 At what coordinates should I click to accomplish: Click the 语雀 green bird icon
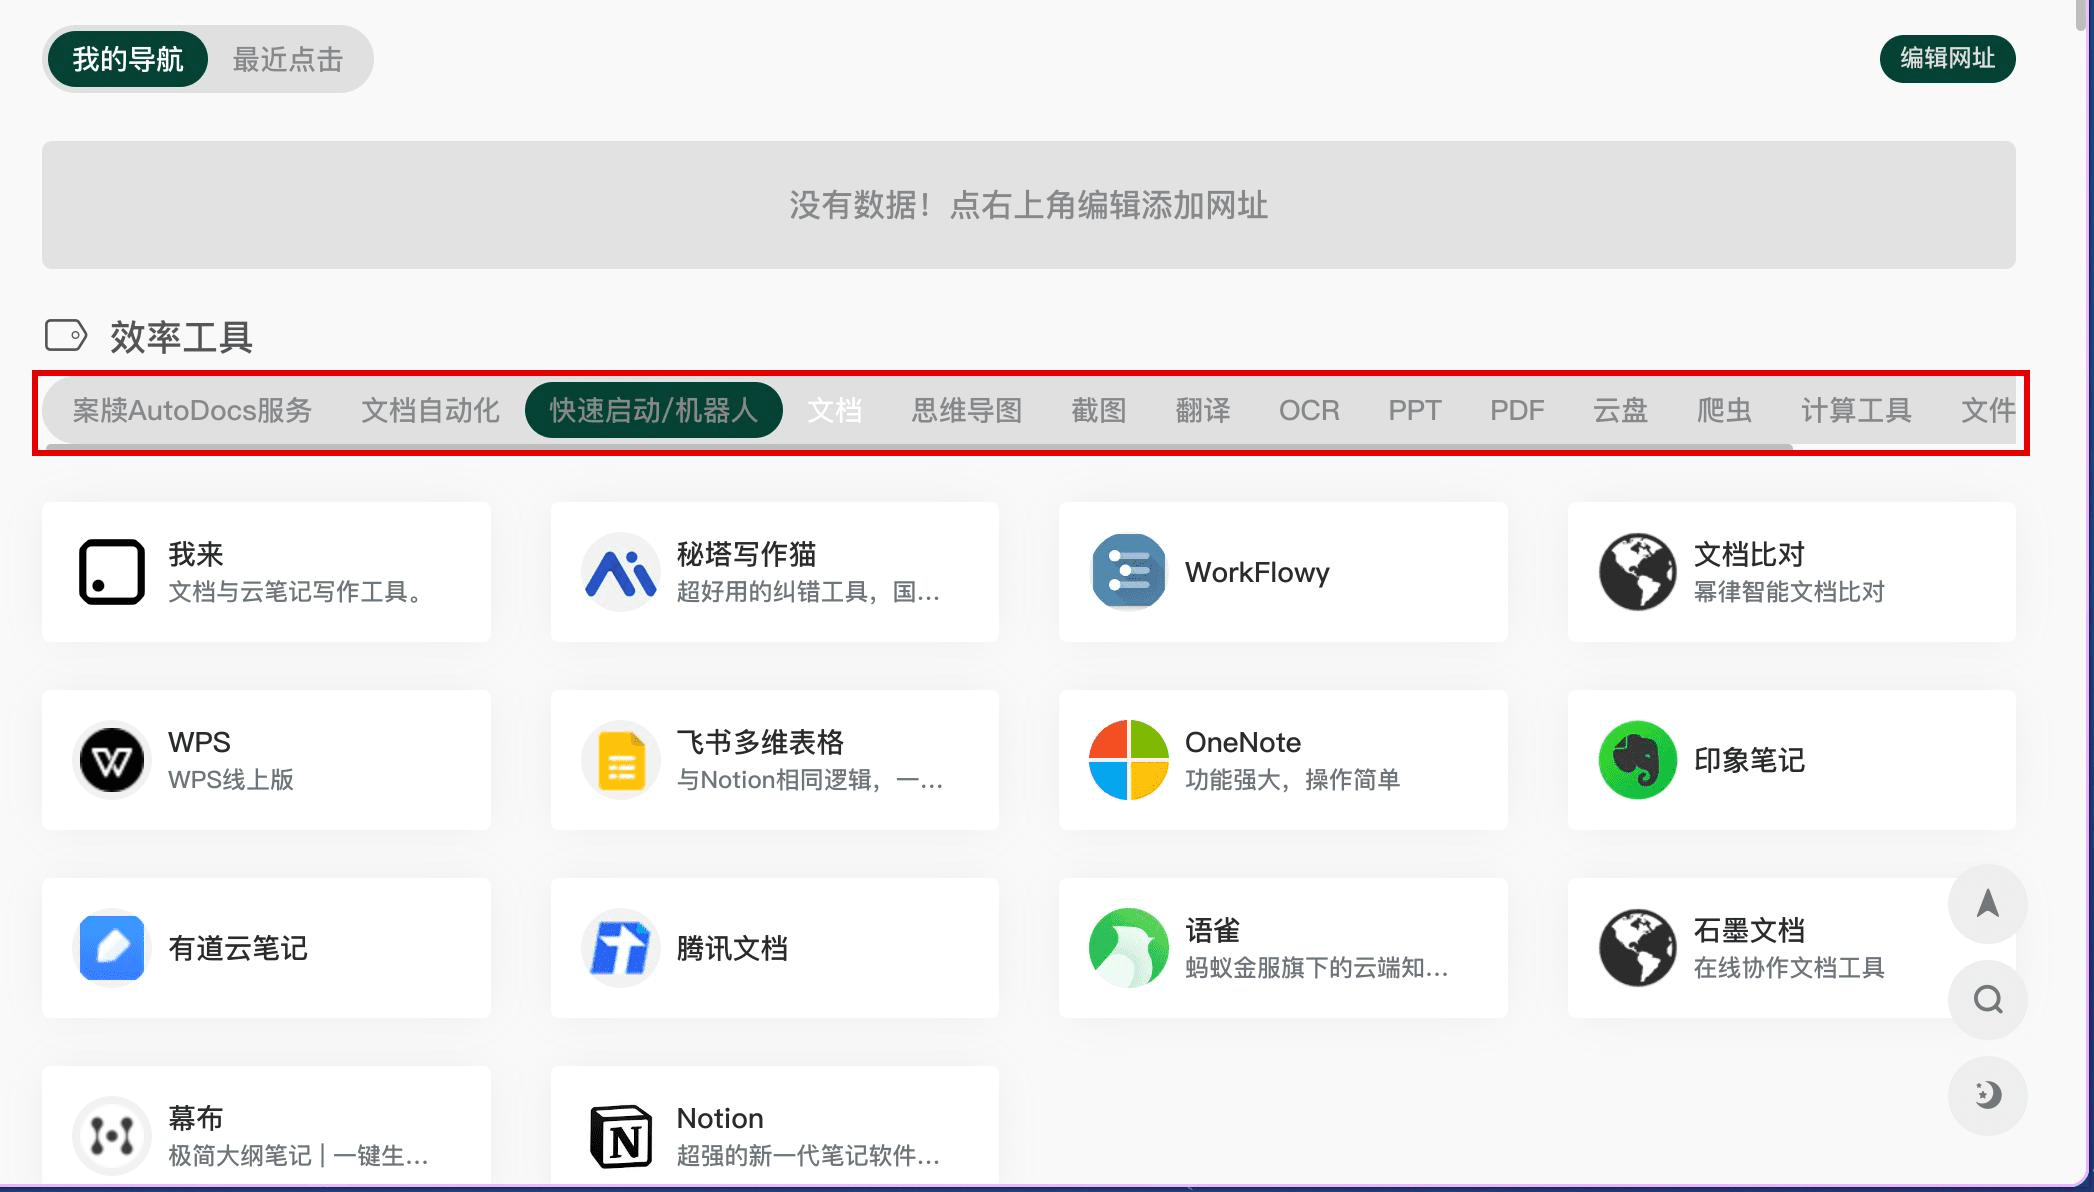pos(1128,948)
